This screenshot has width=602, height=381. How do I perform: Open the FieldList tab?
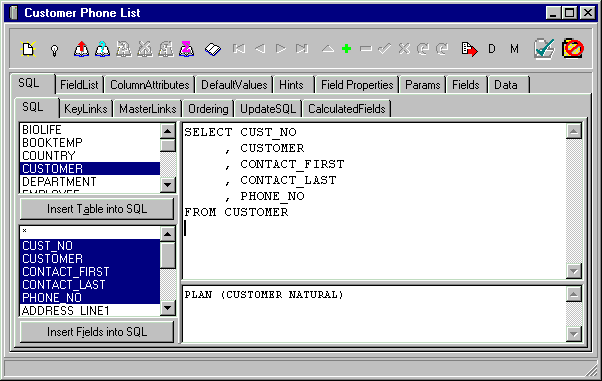pyautogui.click(x=79, y=85)
